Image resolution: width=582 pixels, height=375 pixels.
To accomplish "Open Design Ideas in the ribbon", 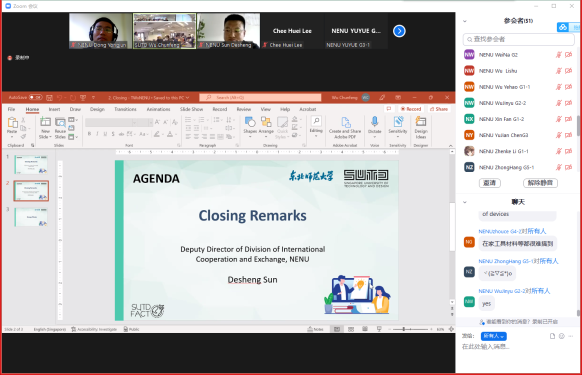I will coord(421,126).
